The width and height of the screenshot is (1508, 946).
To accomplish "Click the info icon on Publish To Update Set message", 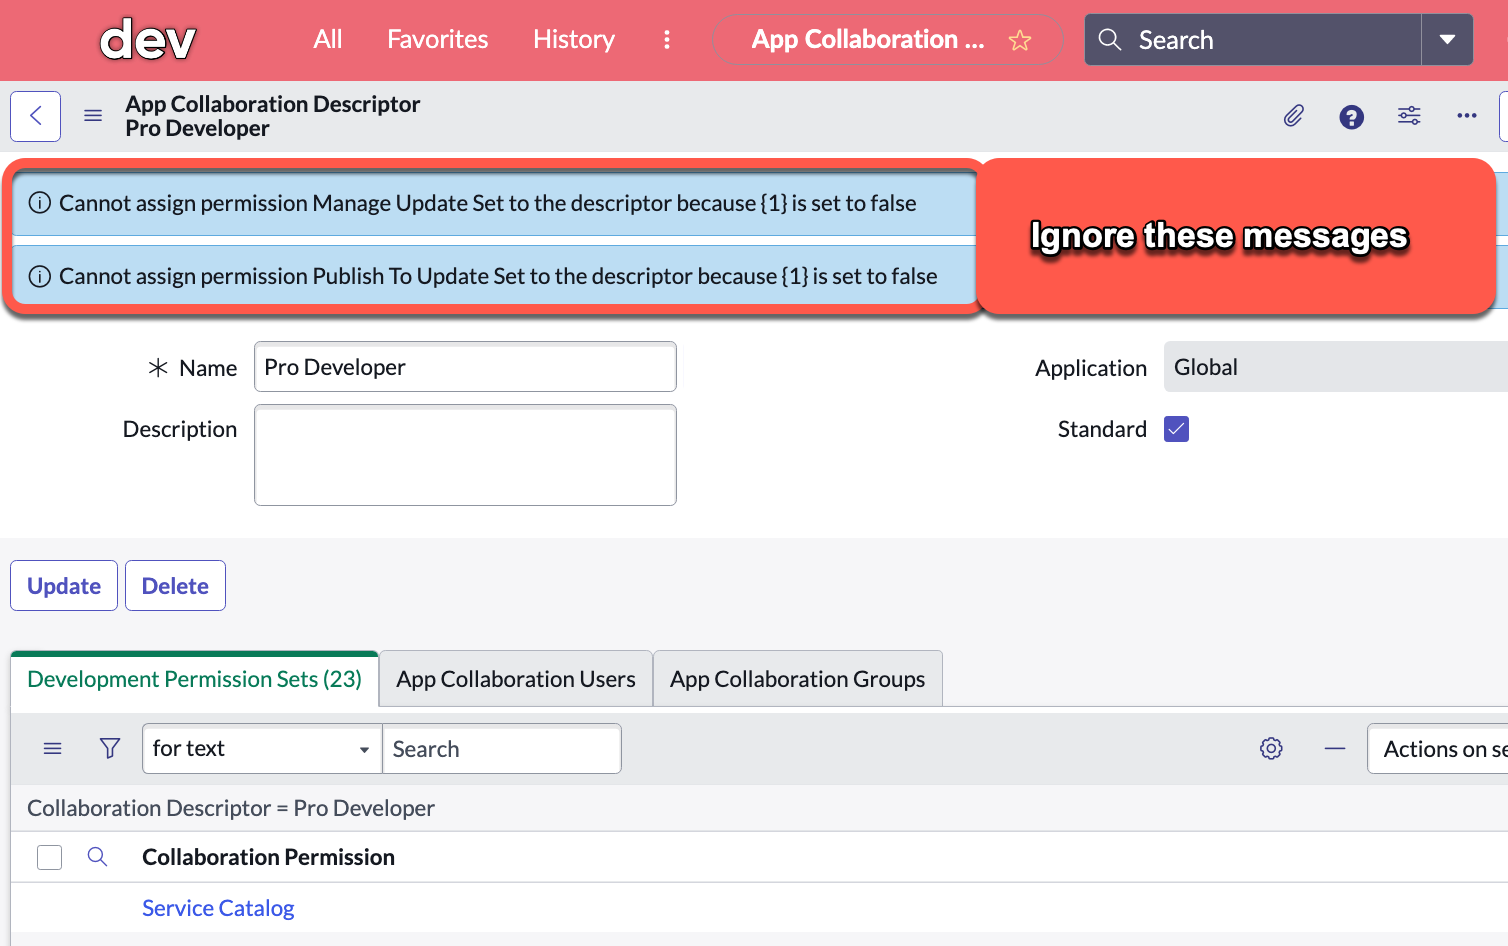I will (x=40, y=276).
